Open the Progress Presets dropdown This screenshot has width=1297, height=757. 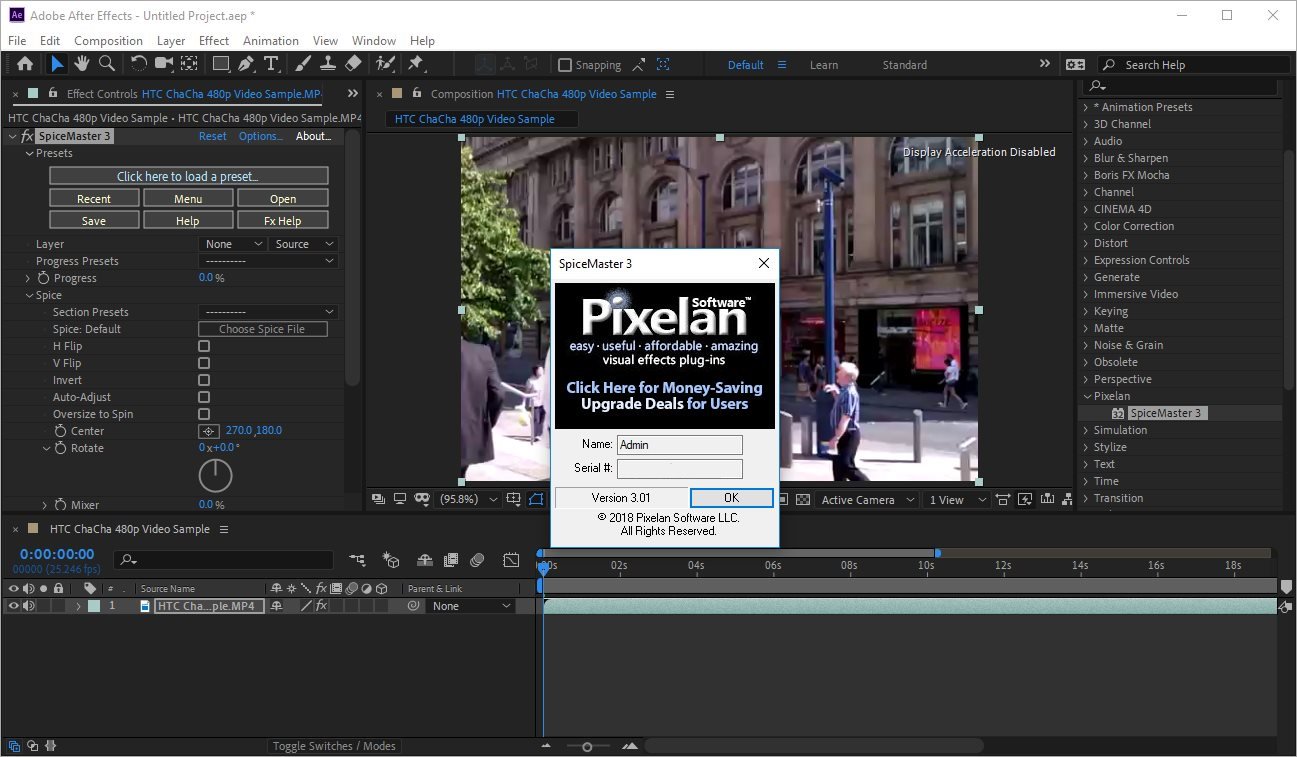pyautogui.click(x=268, y=261)
